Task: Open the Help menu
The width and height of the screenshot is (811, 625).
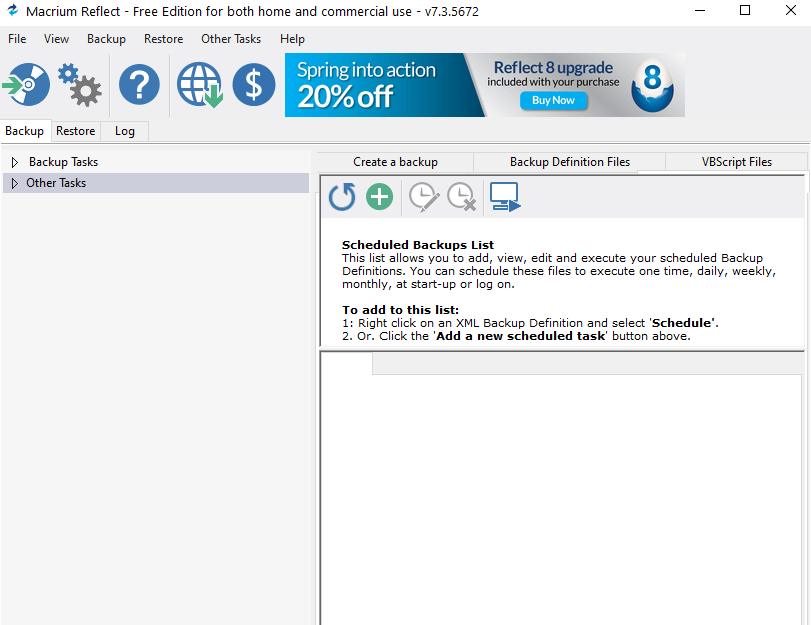Action: (292, 39)
